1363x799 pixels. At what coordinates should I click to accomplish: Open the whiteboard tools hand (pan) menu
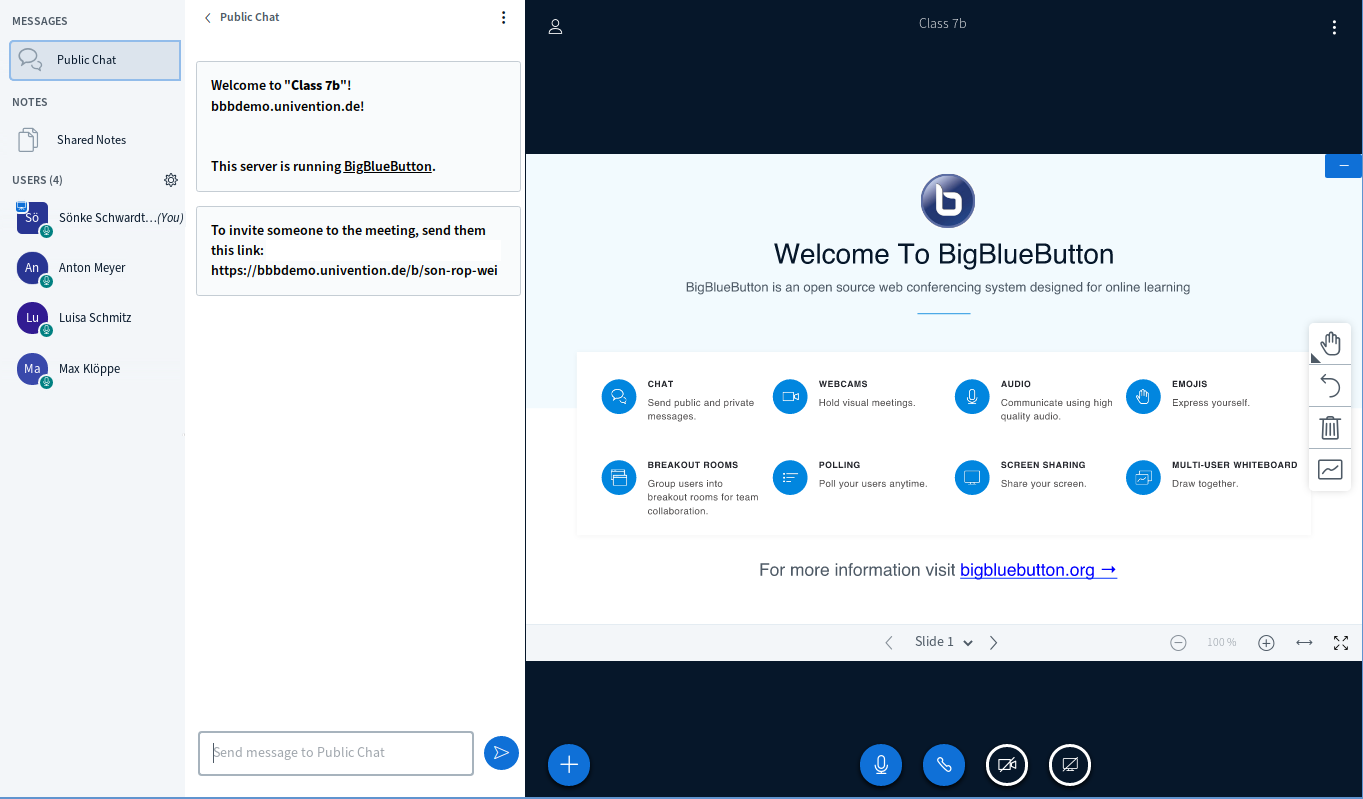click(1330, 344)
